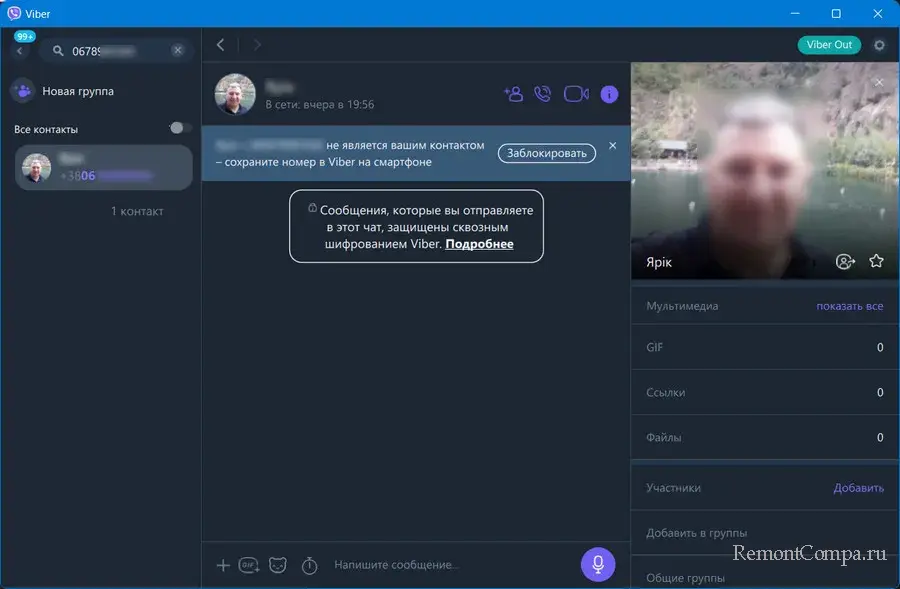Viewport: 900px width, 589px height.
Task: Record a voice message with the microphone button
Action: [x=598, y=564]
